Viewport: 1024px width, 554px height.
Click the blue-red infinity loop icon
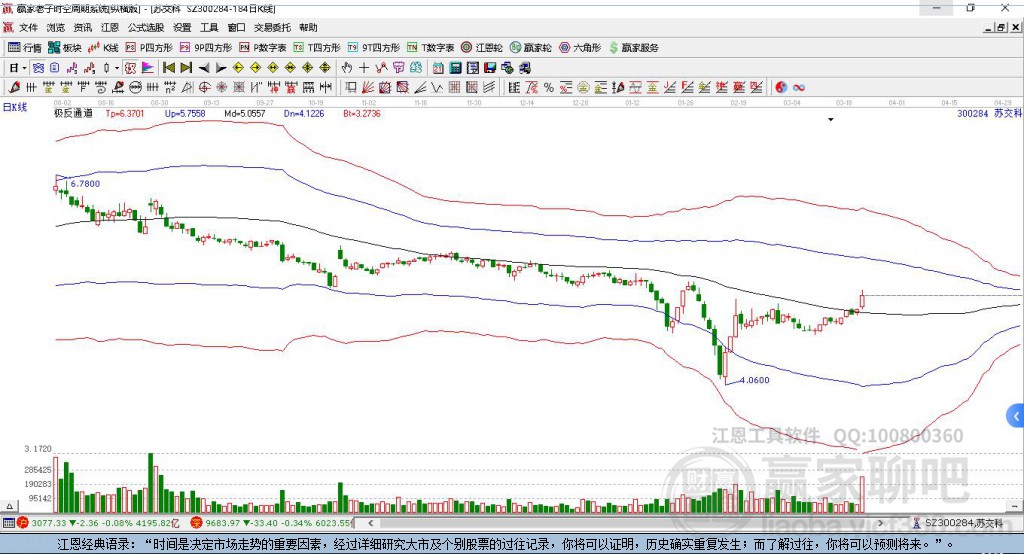pos(798,88)
